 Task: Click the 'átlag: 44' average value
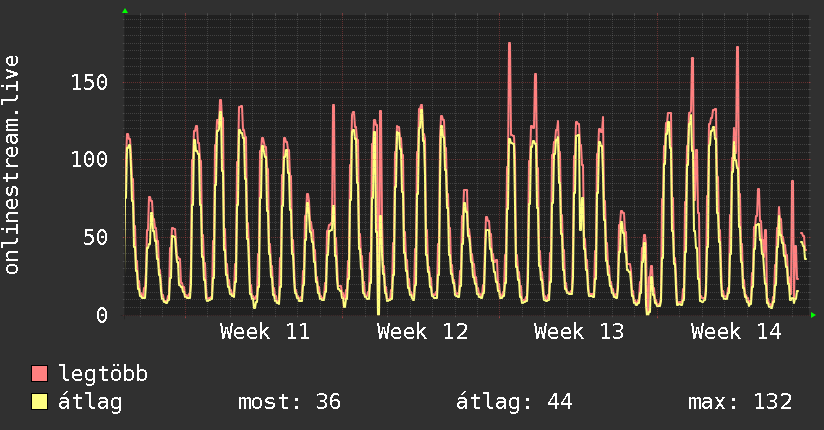[x=514, y=402]
